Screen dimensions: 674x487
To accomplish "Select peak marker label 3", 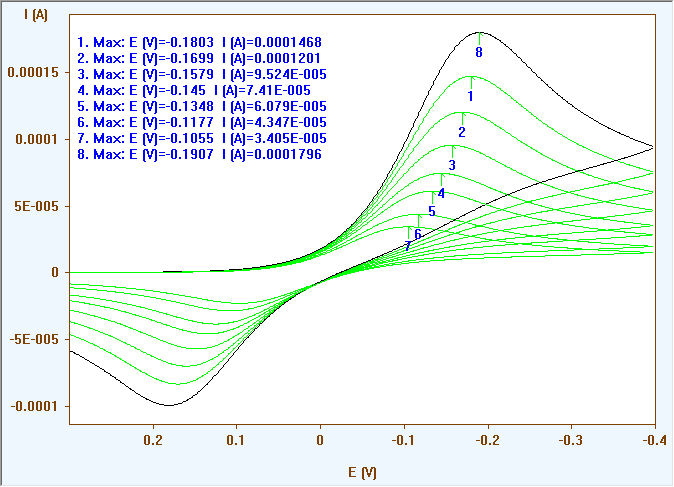I will [452, 165].
